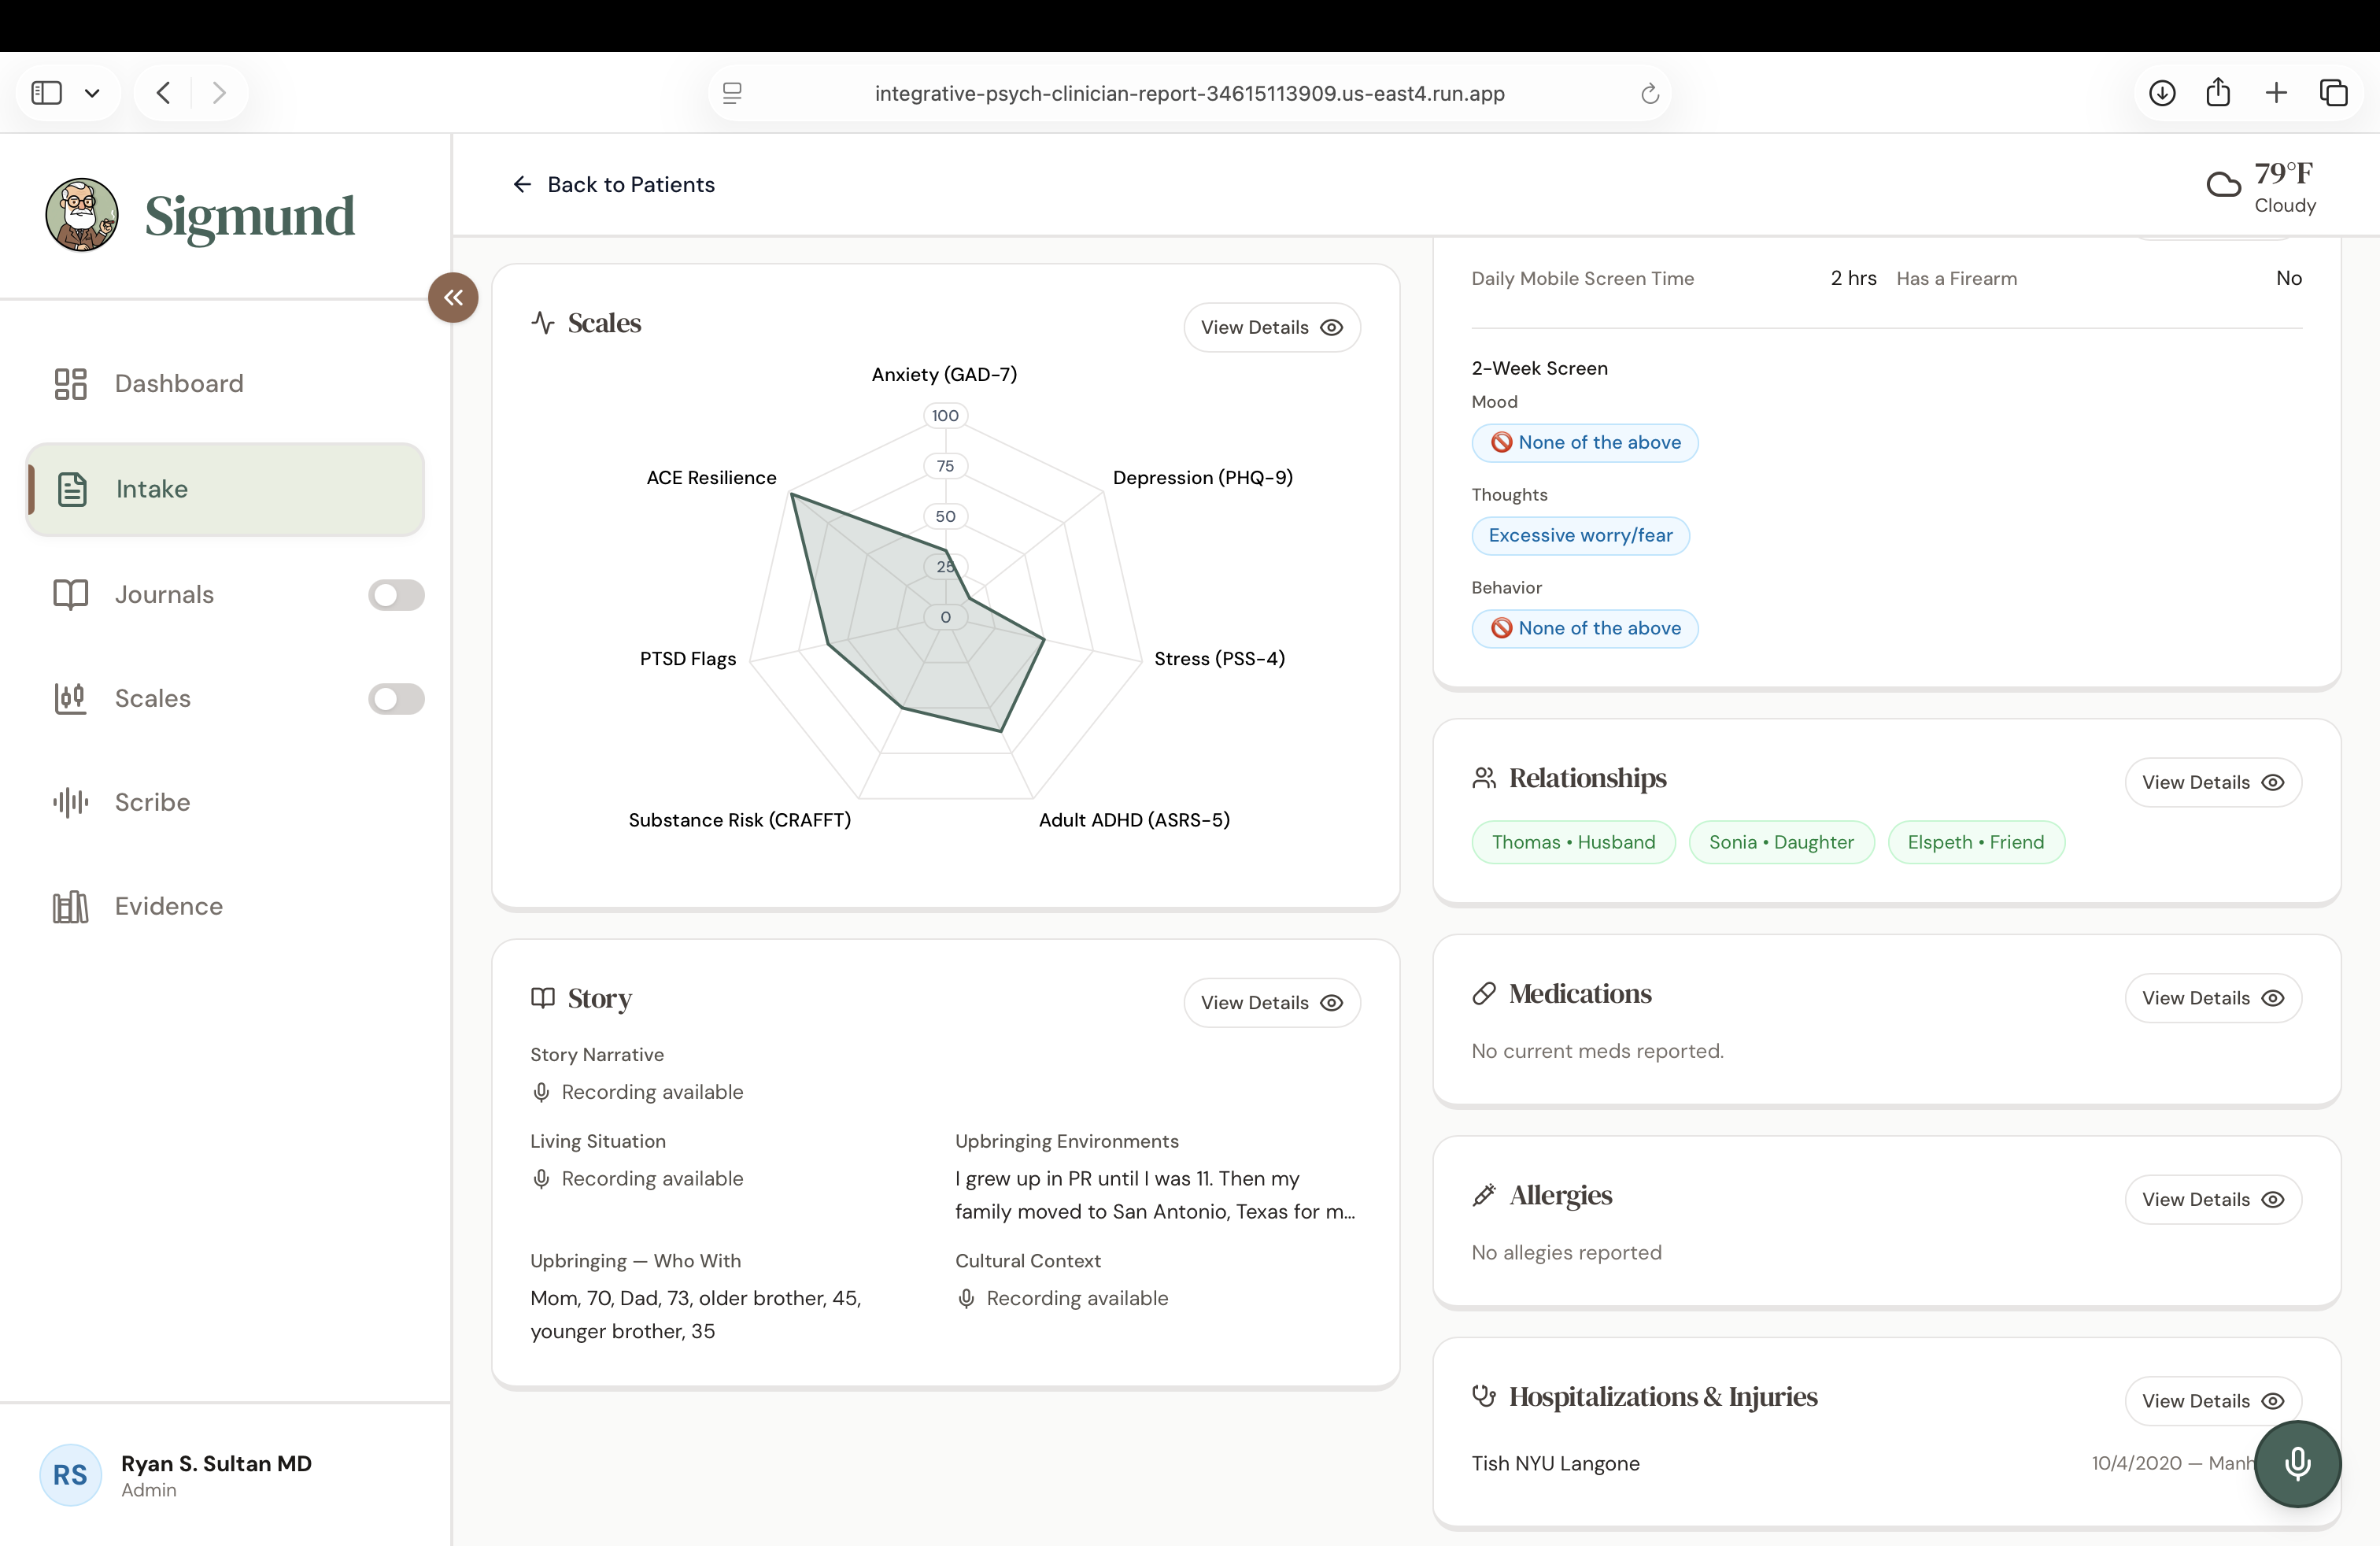Open browser sidebar dropdown chevron
Screen dimensions: 2380x1546
(x=92, y=93)
